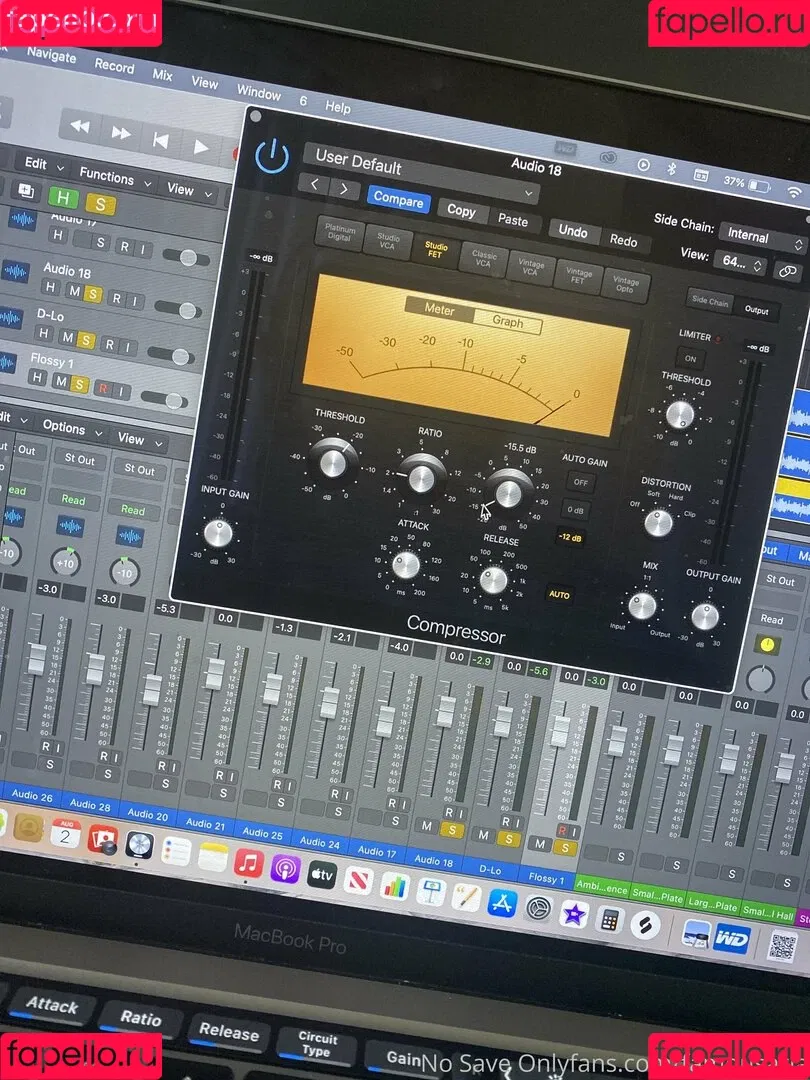Open the Apple TV app in the Dock
The height and width of the screenshot is (1080, 810).
click(x=322, y=875)
